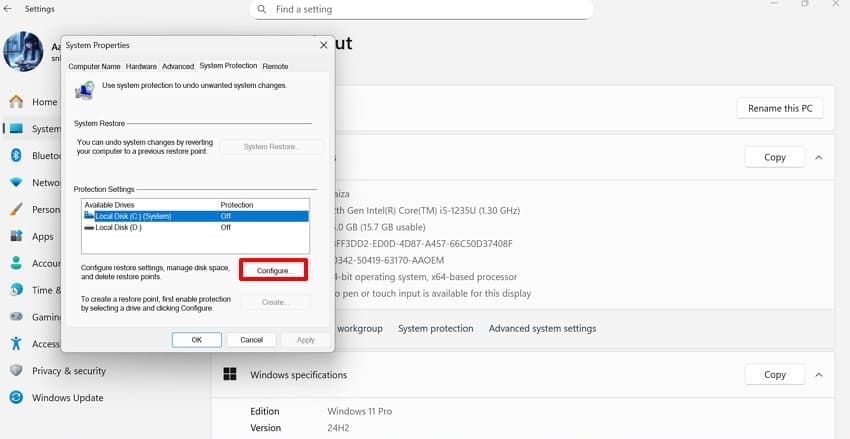Click the search magnifier icon
This screenshot has height=439, width=850.
[x=262, y=9]
